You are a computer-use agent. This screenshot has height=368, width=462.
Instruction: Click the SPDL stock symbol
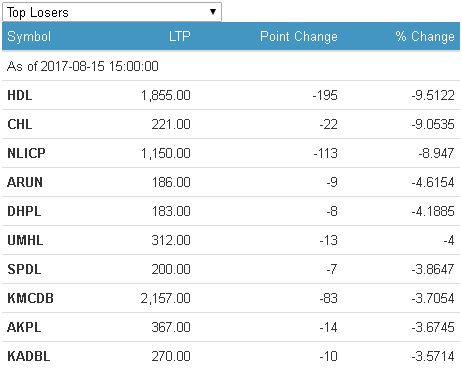pyautogui.click(x=24, y=269)
